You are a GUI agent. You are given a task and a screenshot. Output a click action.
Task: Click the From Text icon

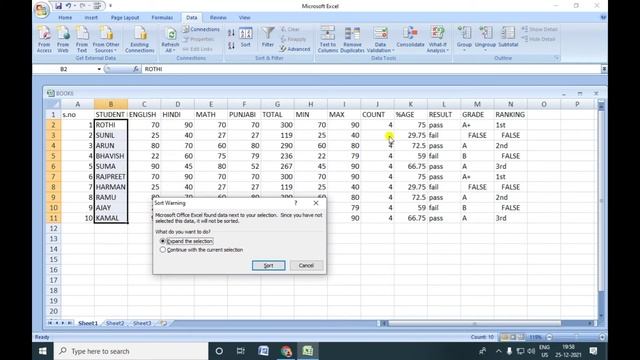82,39
